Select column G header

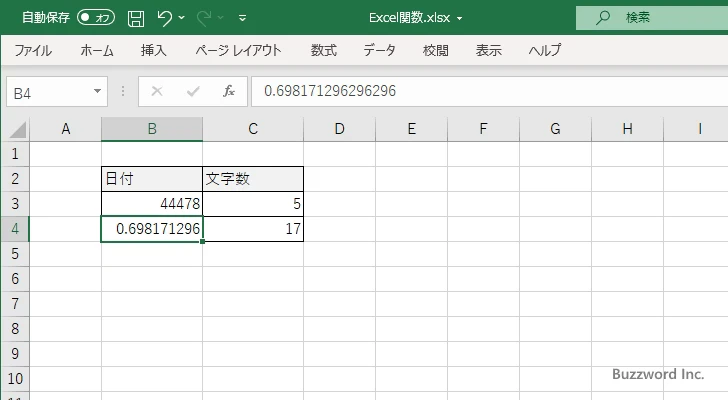click(555, 129)
